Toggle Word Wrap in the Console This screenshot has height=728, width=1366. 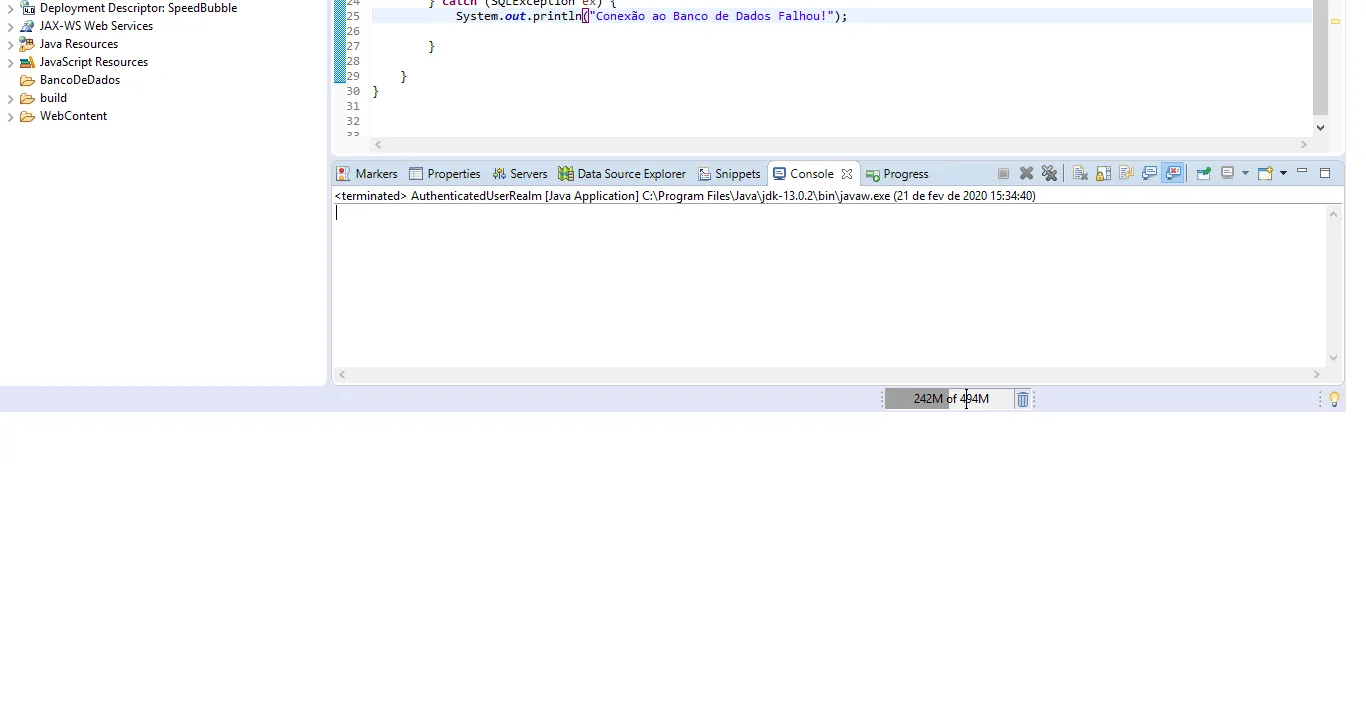[1126, 174]
